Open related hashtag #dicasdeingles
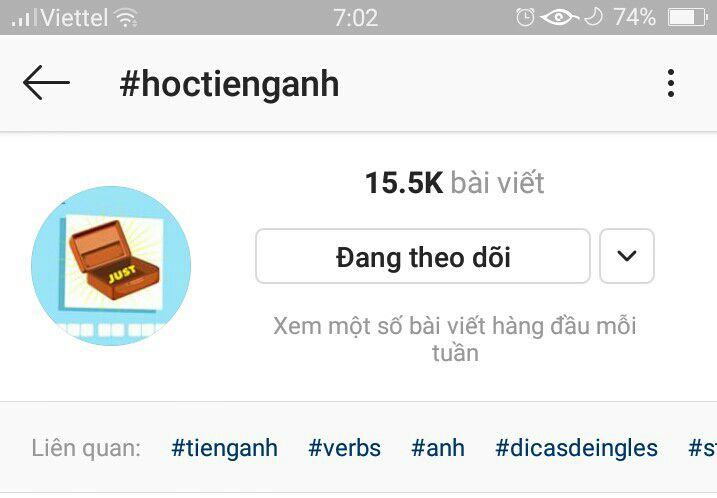The height and width of the screenshot is (498, 717). (x=576, y=448)
